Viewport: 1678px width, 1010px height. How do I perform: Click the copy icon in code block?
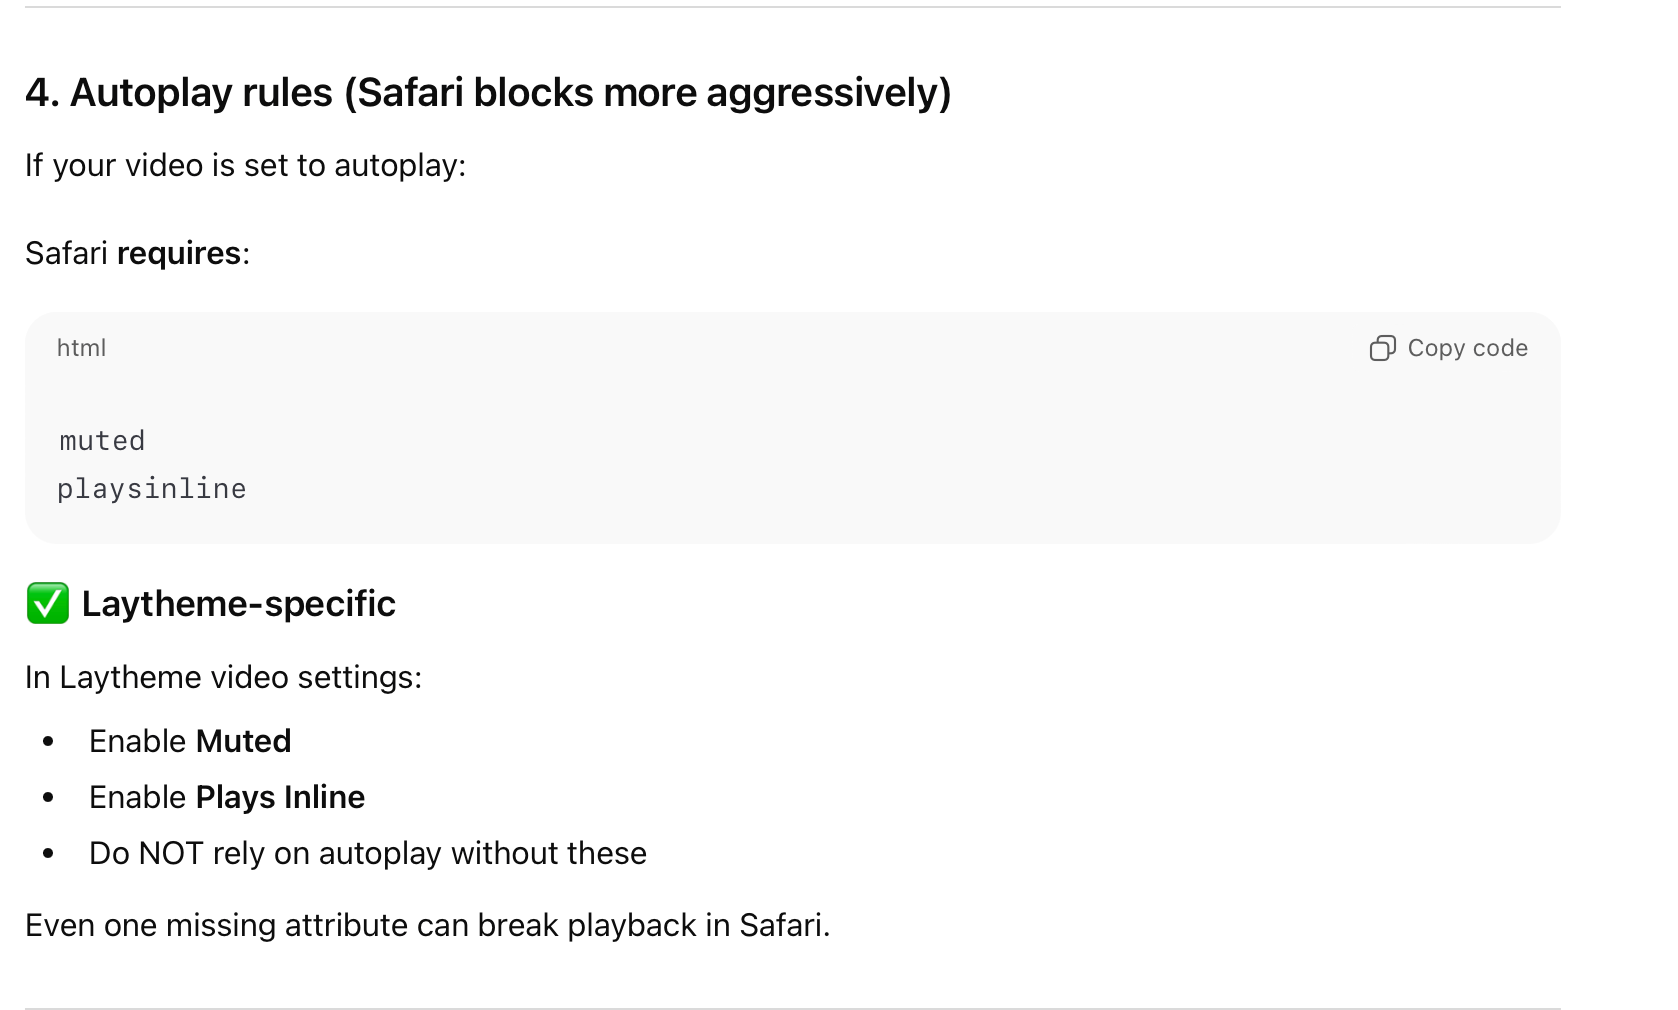click(1382, 348)
